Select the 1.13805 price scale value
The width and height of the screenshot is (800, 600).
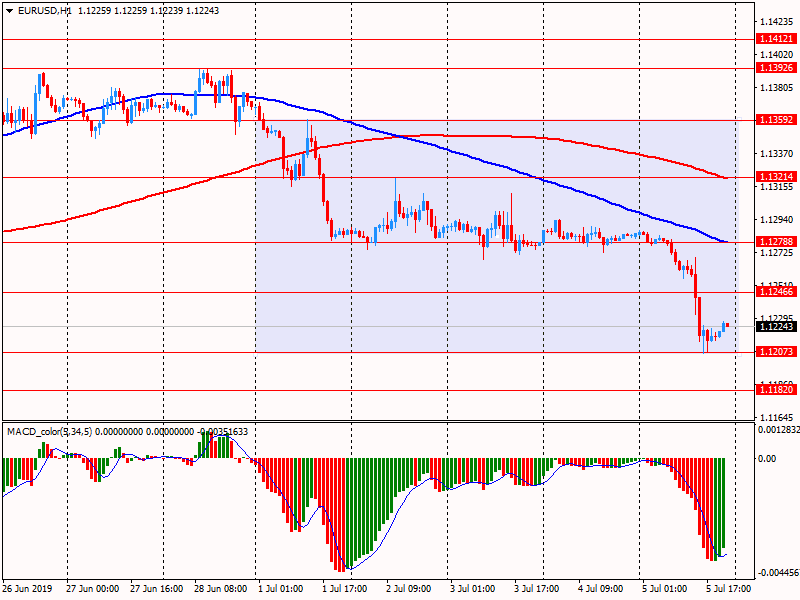pos(777,88)
